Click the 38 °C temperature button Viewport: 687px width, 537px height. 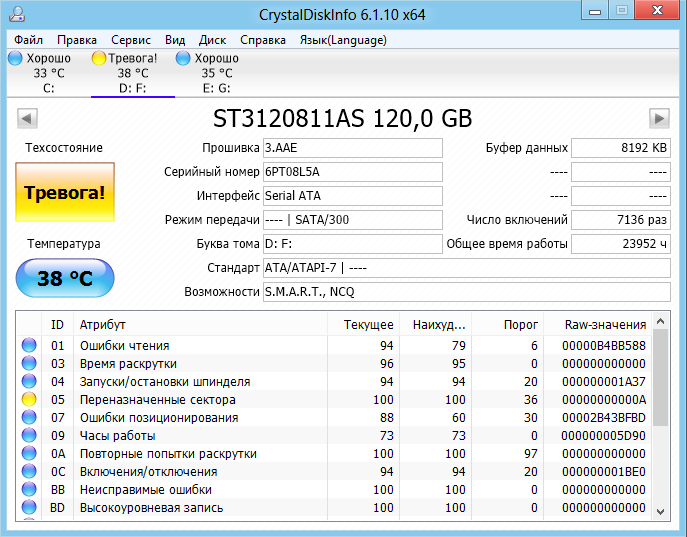(x=65, y=278)
